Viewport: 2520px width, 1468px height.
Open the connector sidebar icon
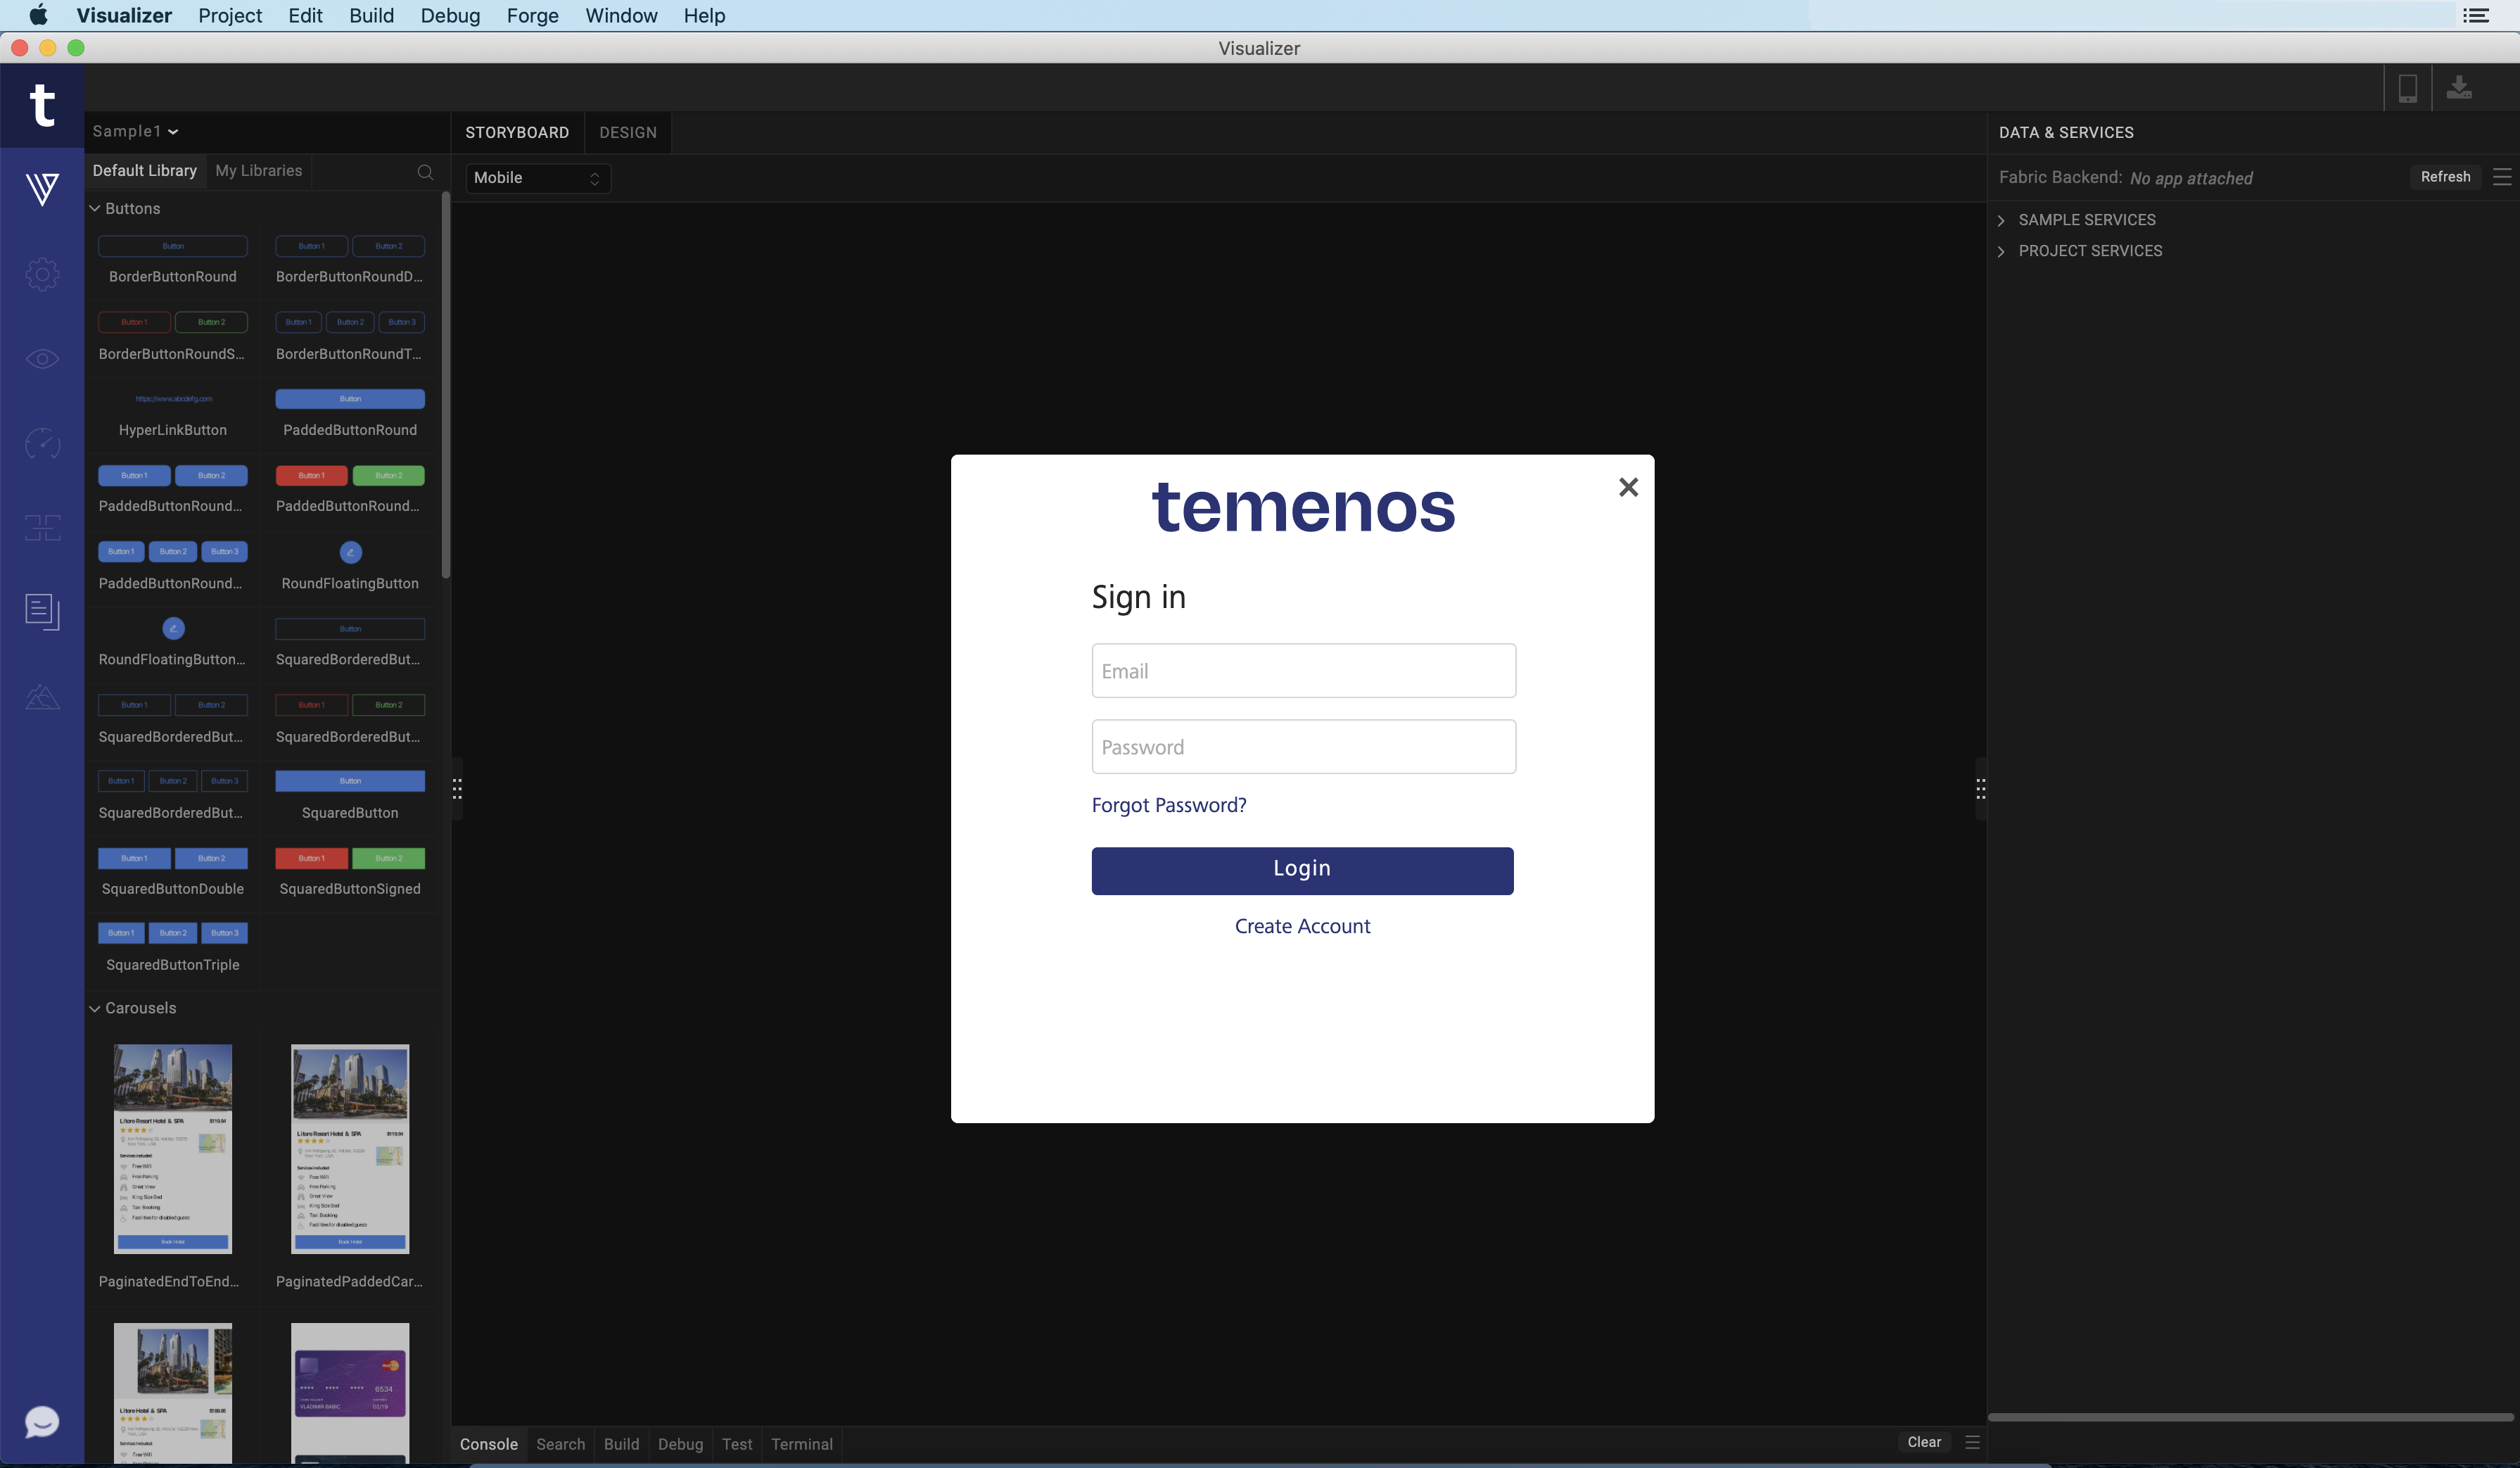point(42,528)
